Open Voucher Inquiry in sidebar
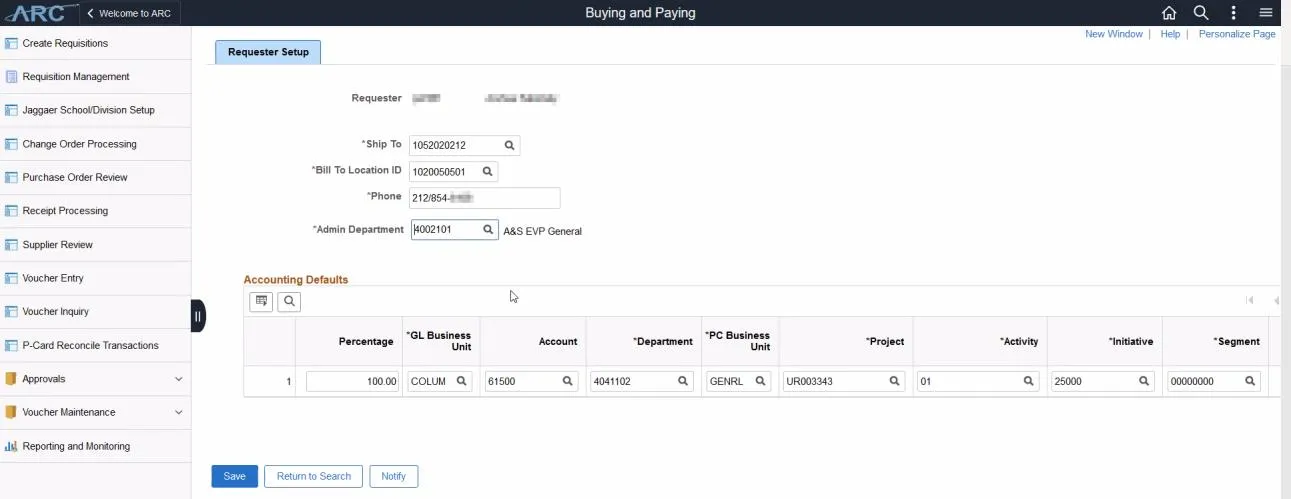The height and width of the screenshot is (499, 1291). tap(96, 312)
